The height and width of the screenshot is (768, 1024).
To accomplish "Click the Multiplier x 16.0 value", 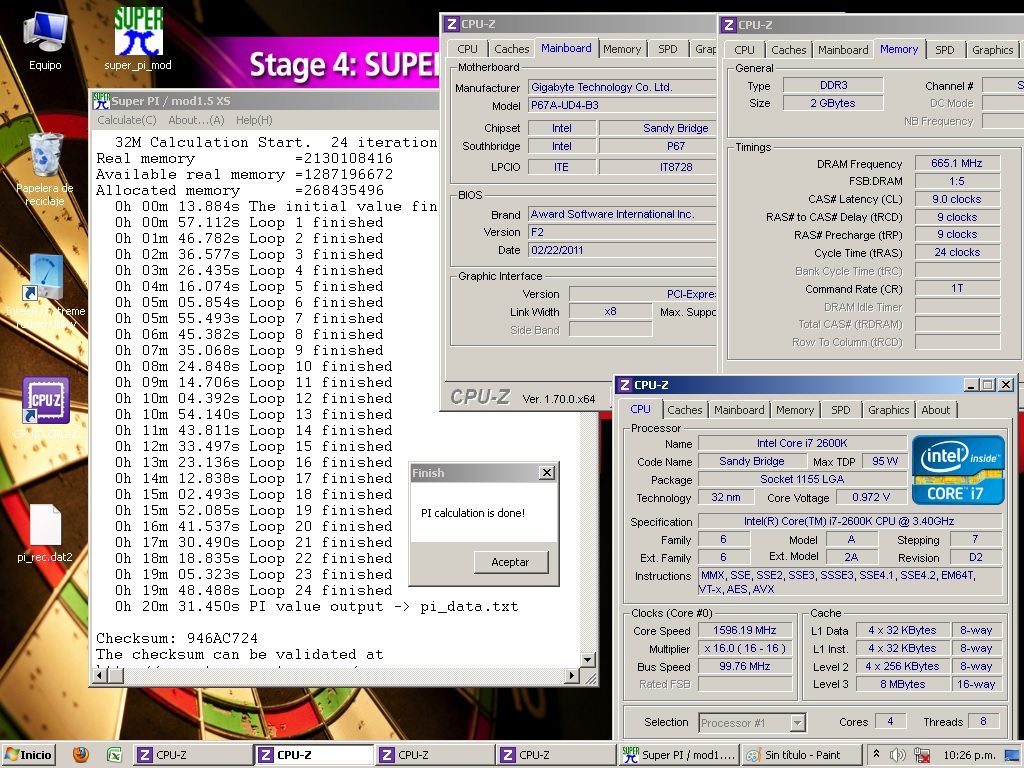I will pyautogui.click(x=744, y=648).
